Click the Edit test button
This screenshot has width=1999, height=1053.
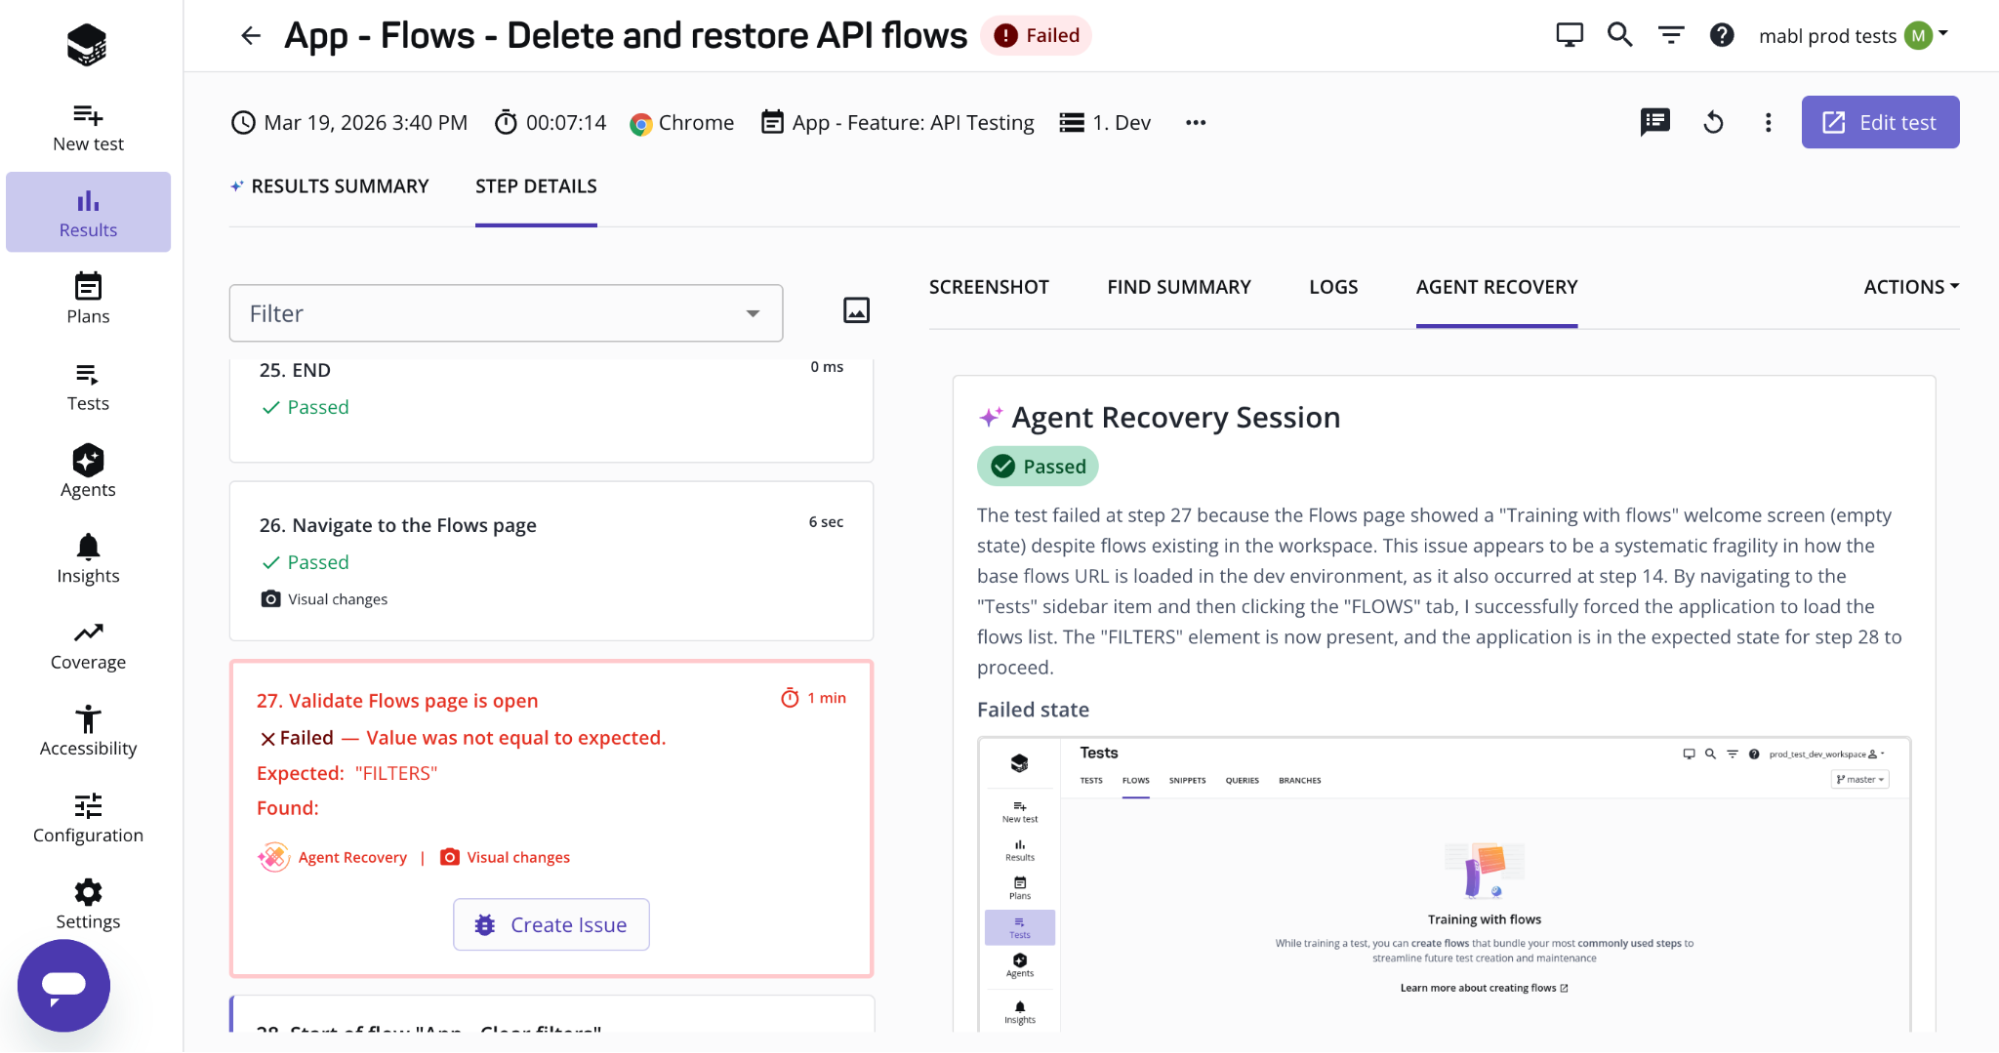coord(1880,122)
